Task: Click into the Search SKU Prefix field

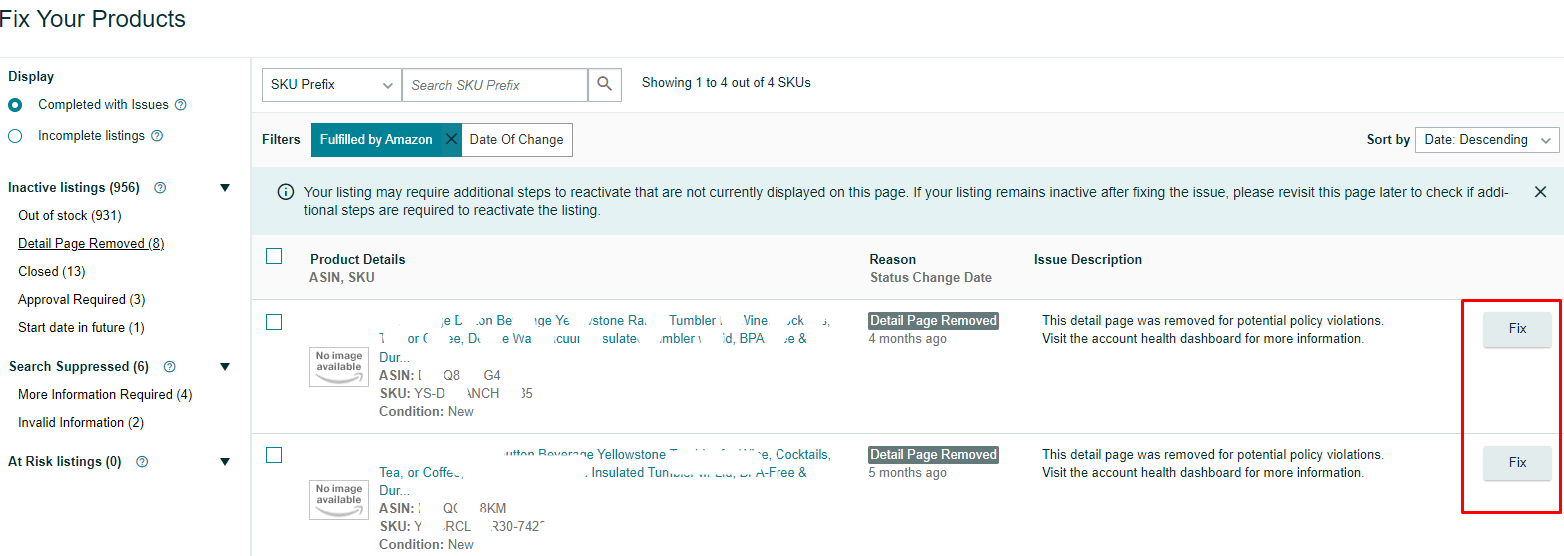Action: point(495,85)
